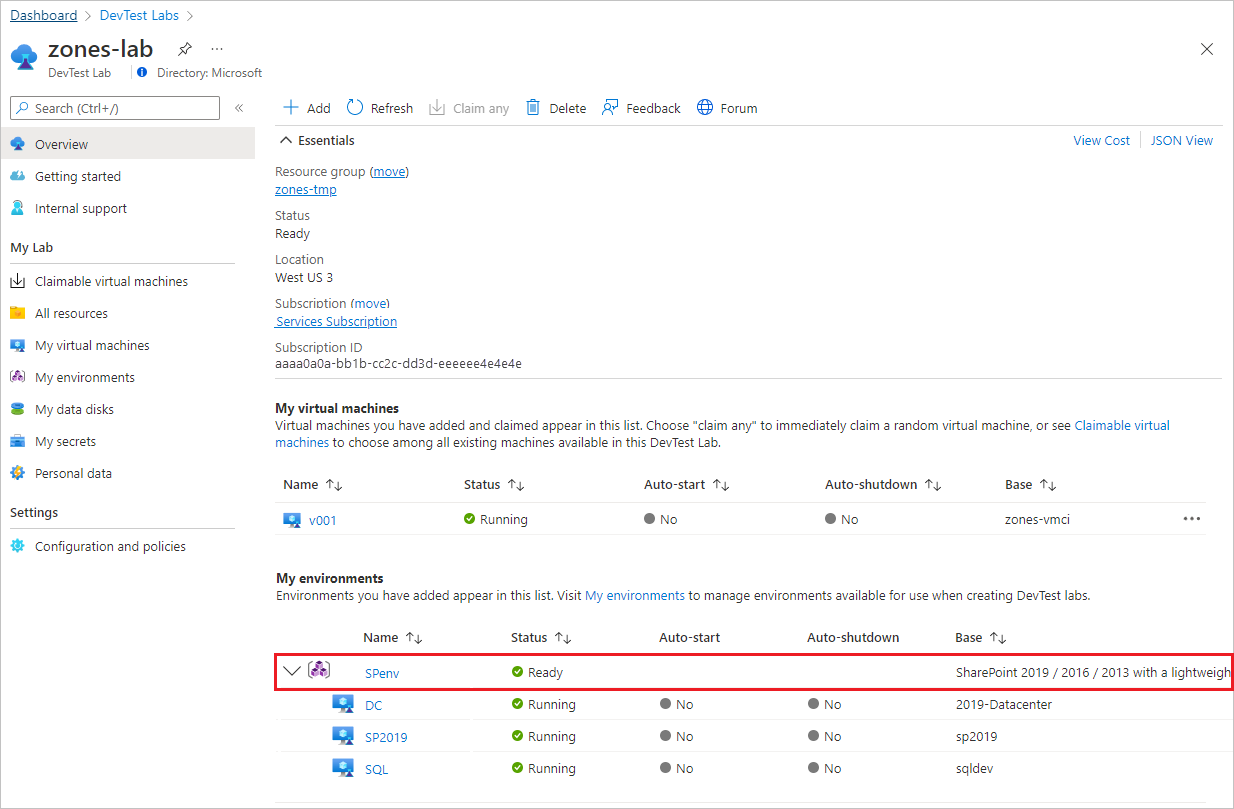Pin zones-lab to the dashboard
1234x809 pixels.
click(x=184, y=47)
